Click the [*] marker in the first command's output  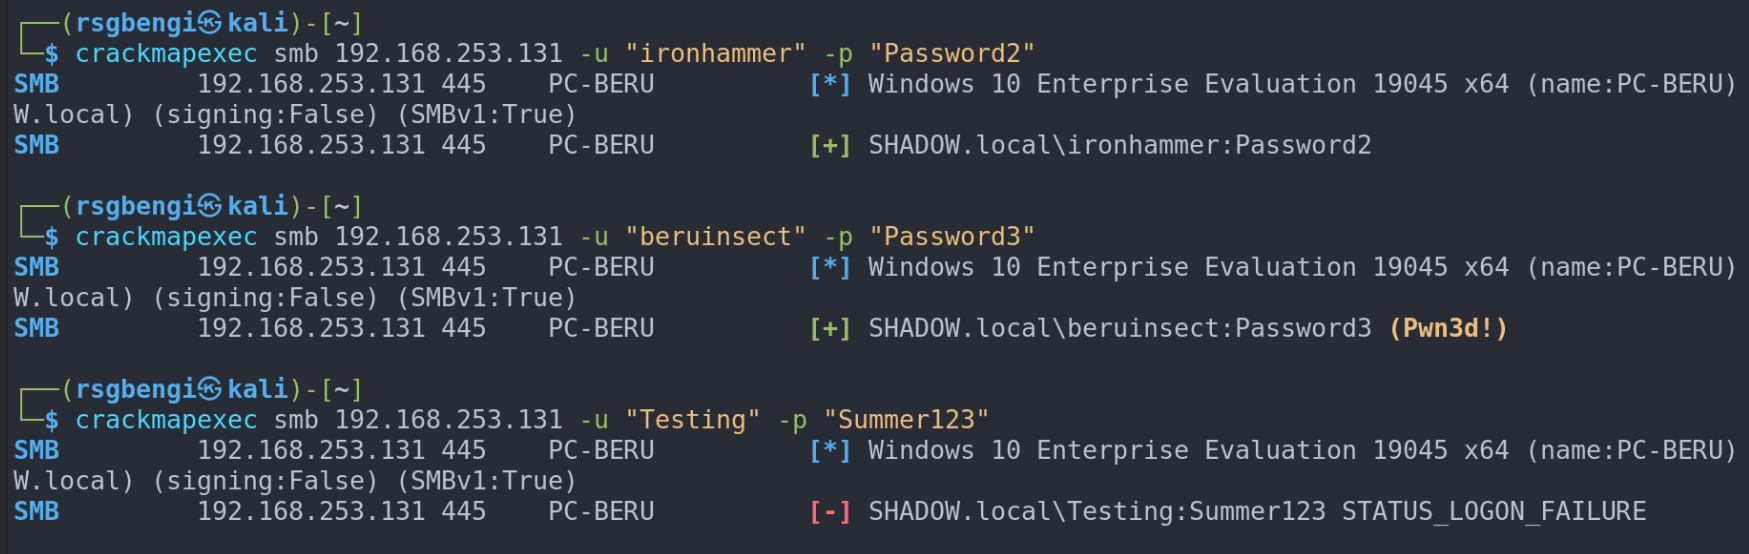click(830, 85)
